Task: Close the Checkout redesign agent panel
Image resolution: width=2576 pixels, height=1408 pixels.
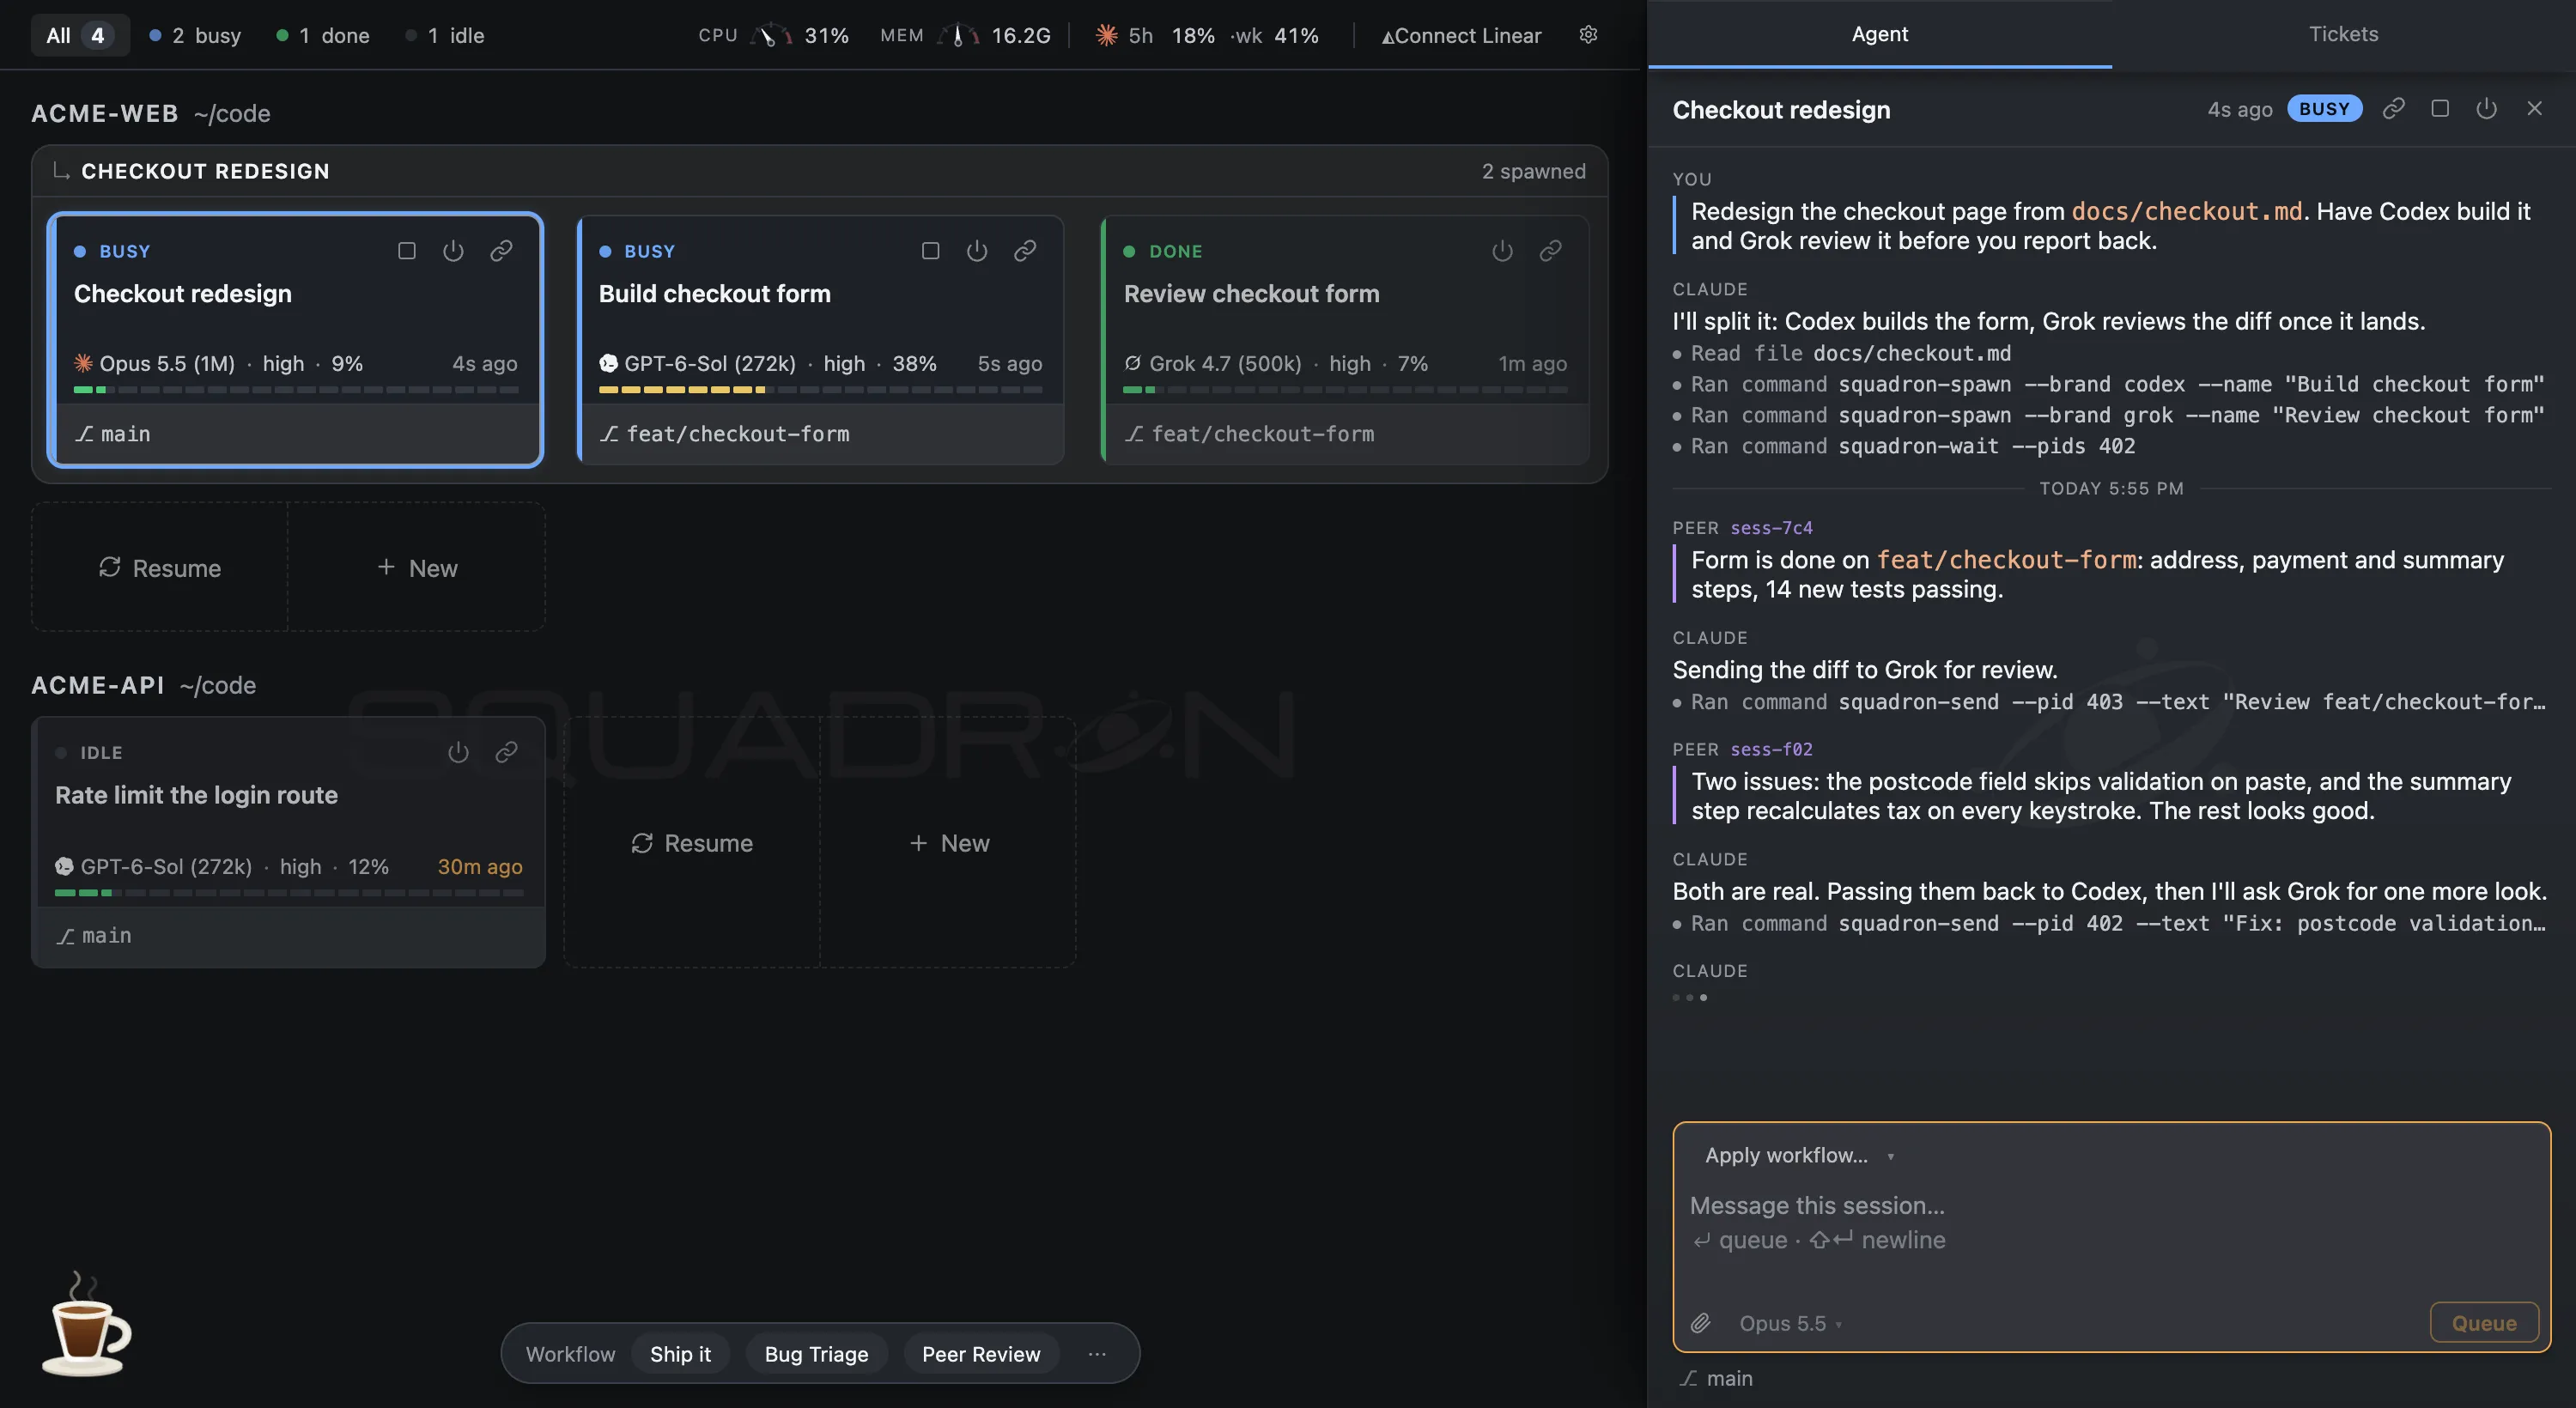Action: point(2534,109)
